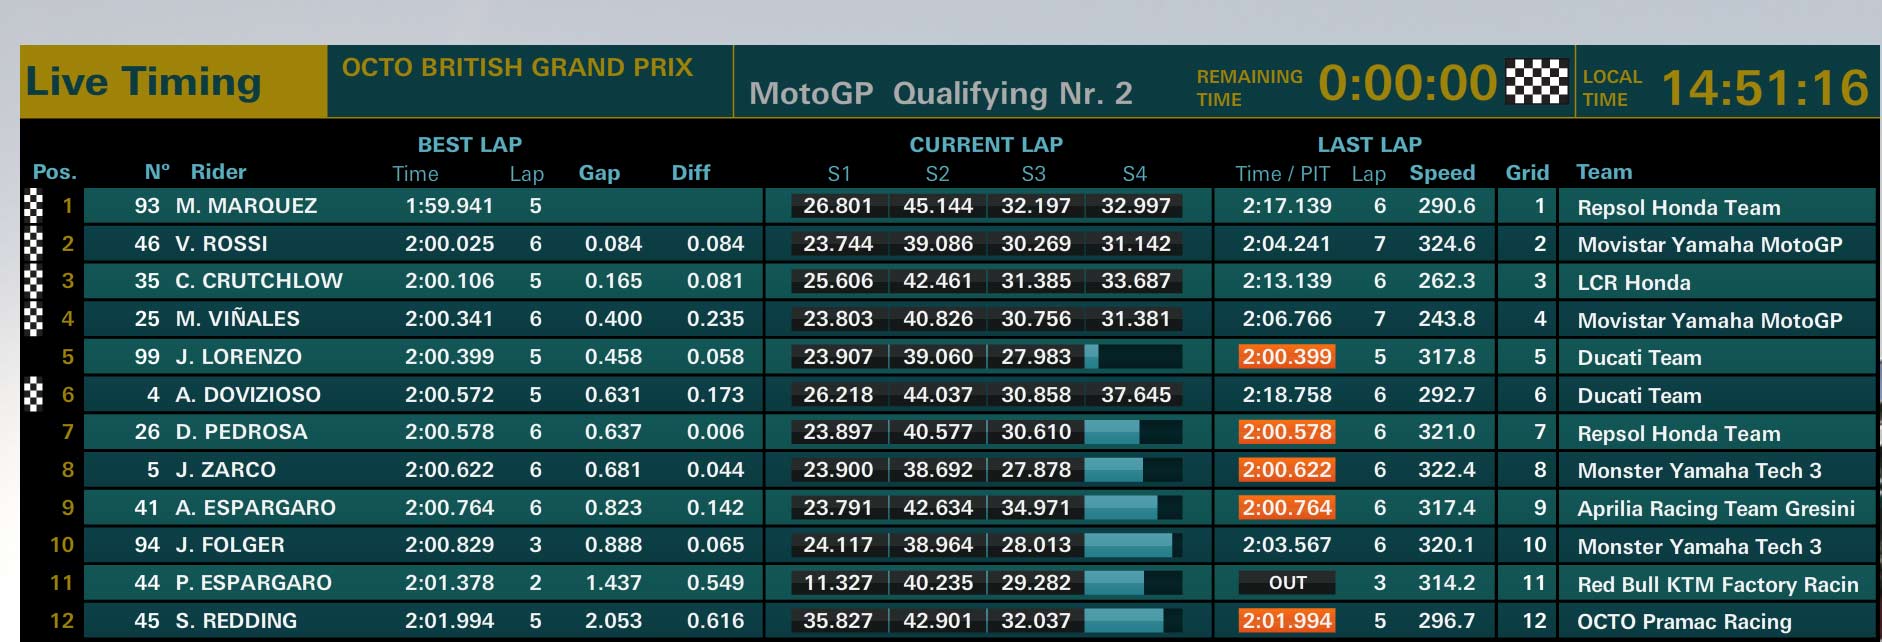Click checkered flag icon beside V. Rossi
This screenshot has width=1882, height=642.
pyautogui.click(x=34, y=243)
